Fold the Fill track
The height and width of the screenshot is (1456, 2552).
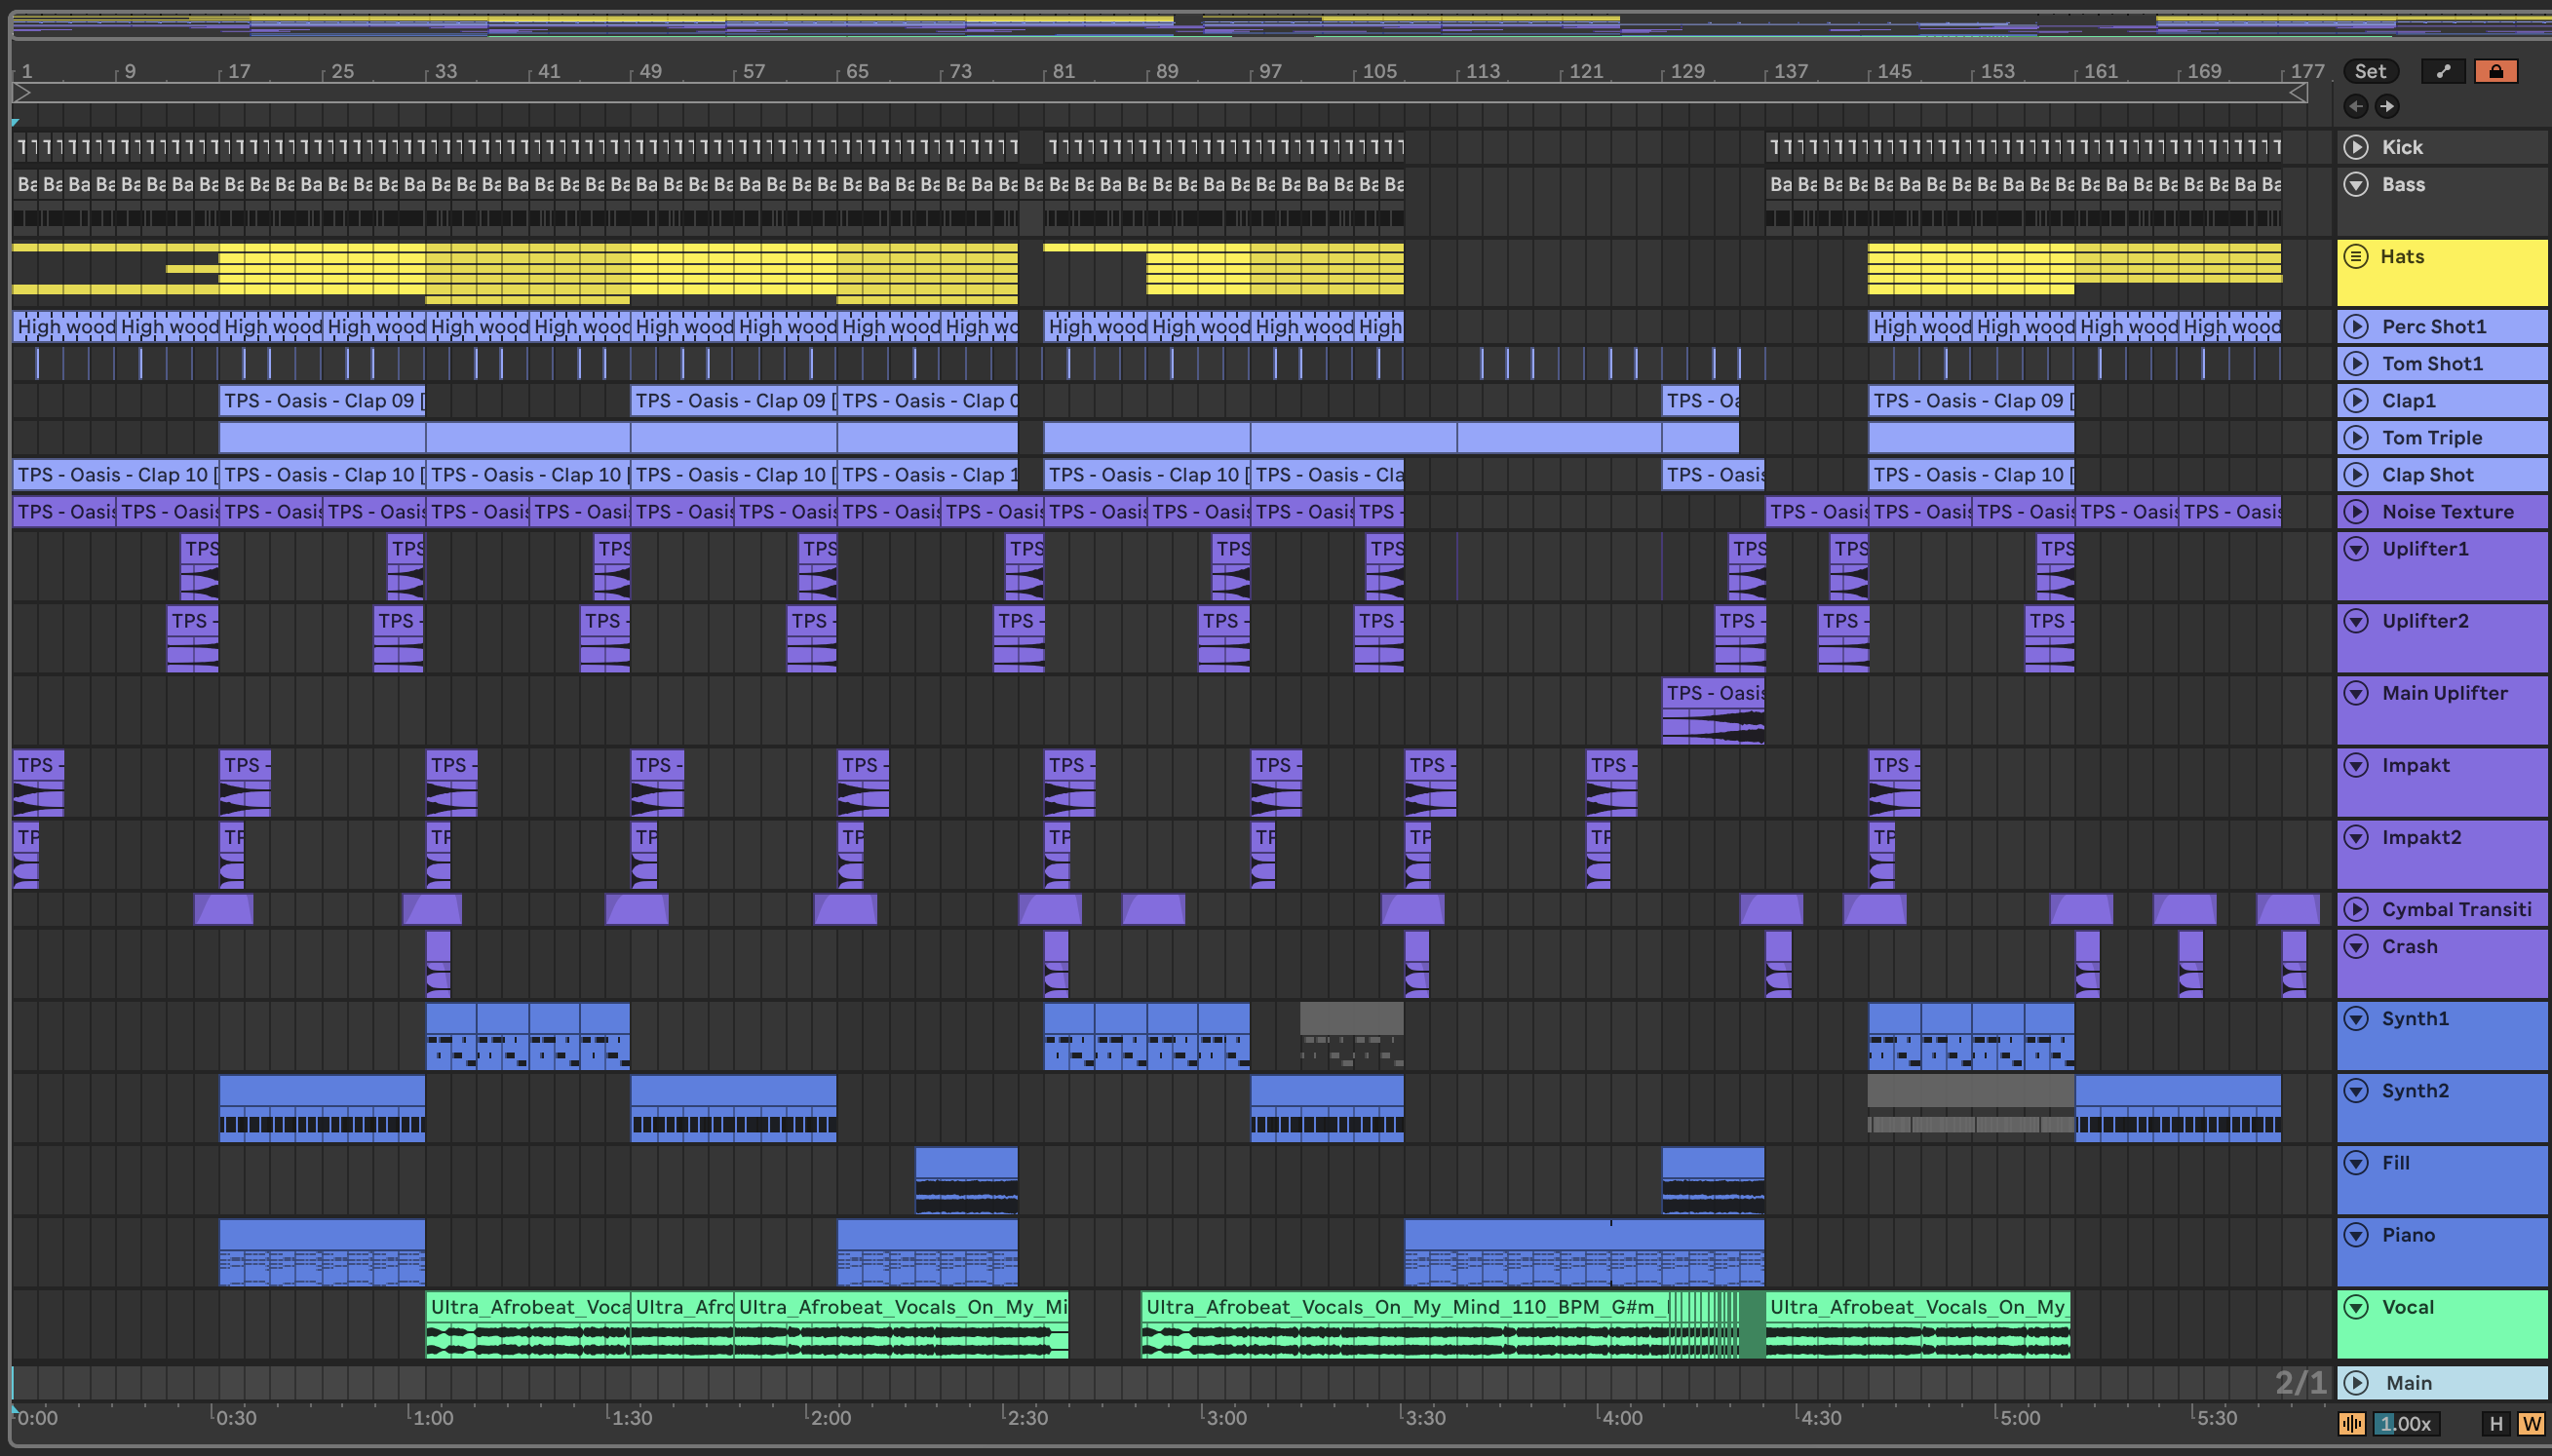(2356, 1162)
